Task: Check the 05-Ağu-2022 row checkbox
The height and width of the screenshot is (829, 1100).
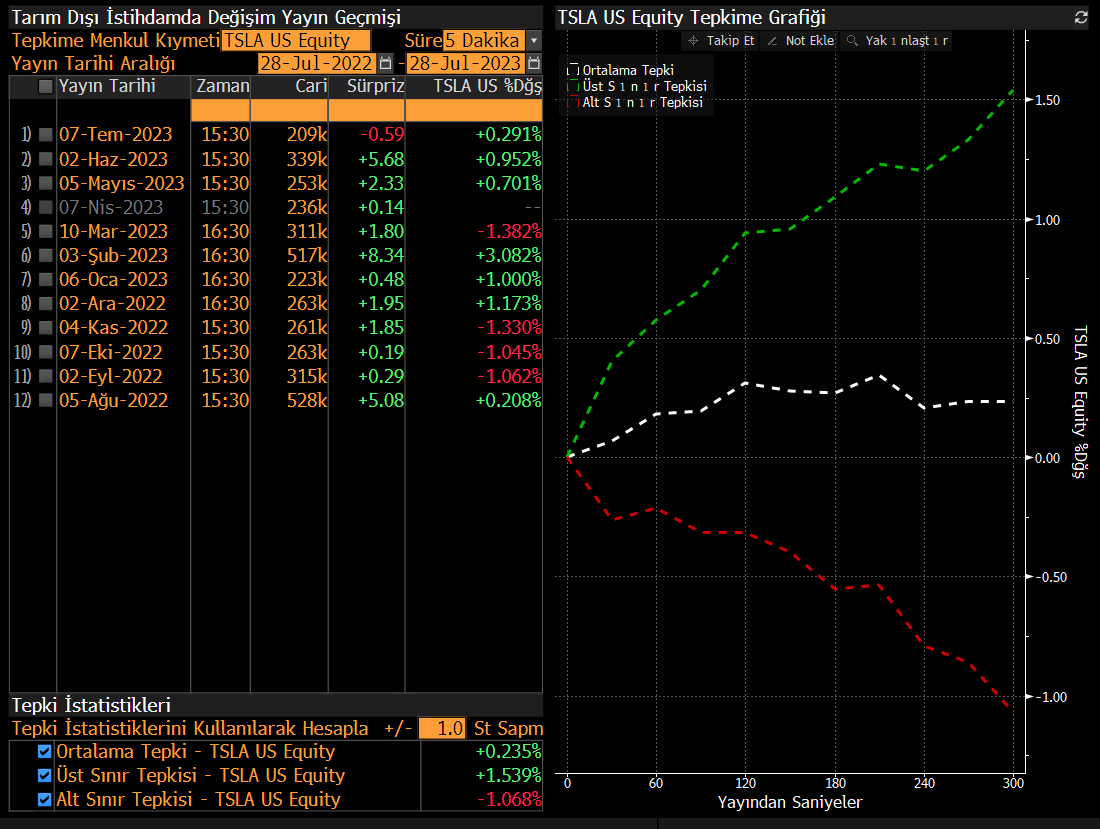Action: [46, 400]
